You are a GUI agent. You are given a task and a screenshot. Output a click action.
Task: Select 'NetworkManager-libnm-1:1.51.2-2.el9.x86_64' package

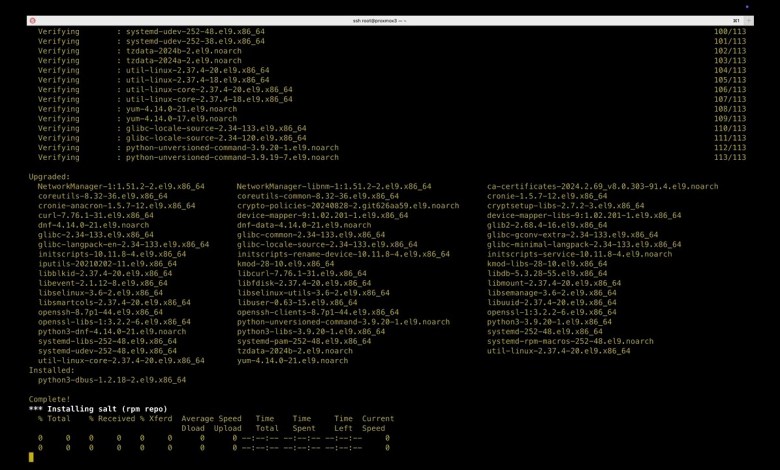[x=334, y=187]
